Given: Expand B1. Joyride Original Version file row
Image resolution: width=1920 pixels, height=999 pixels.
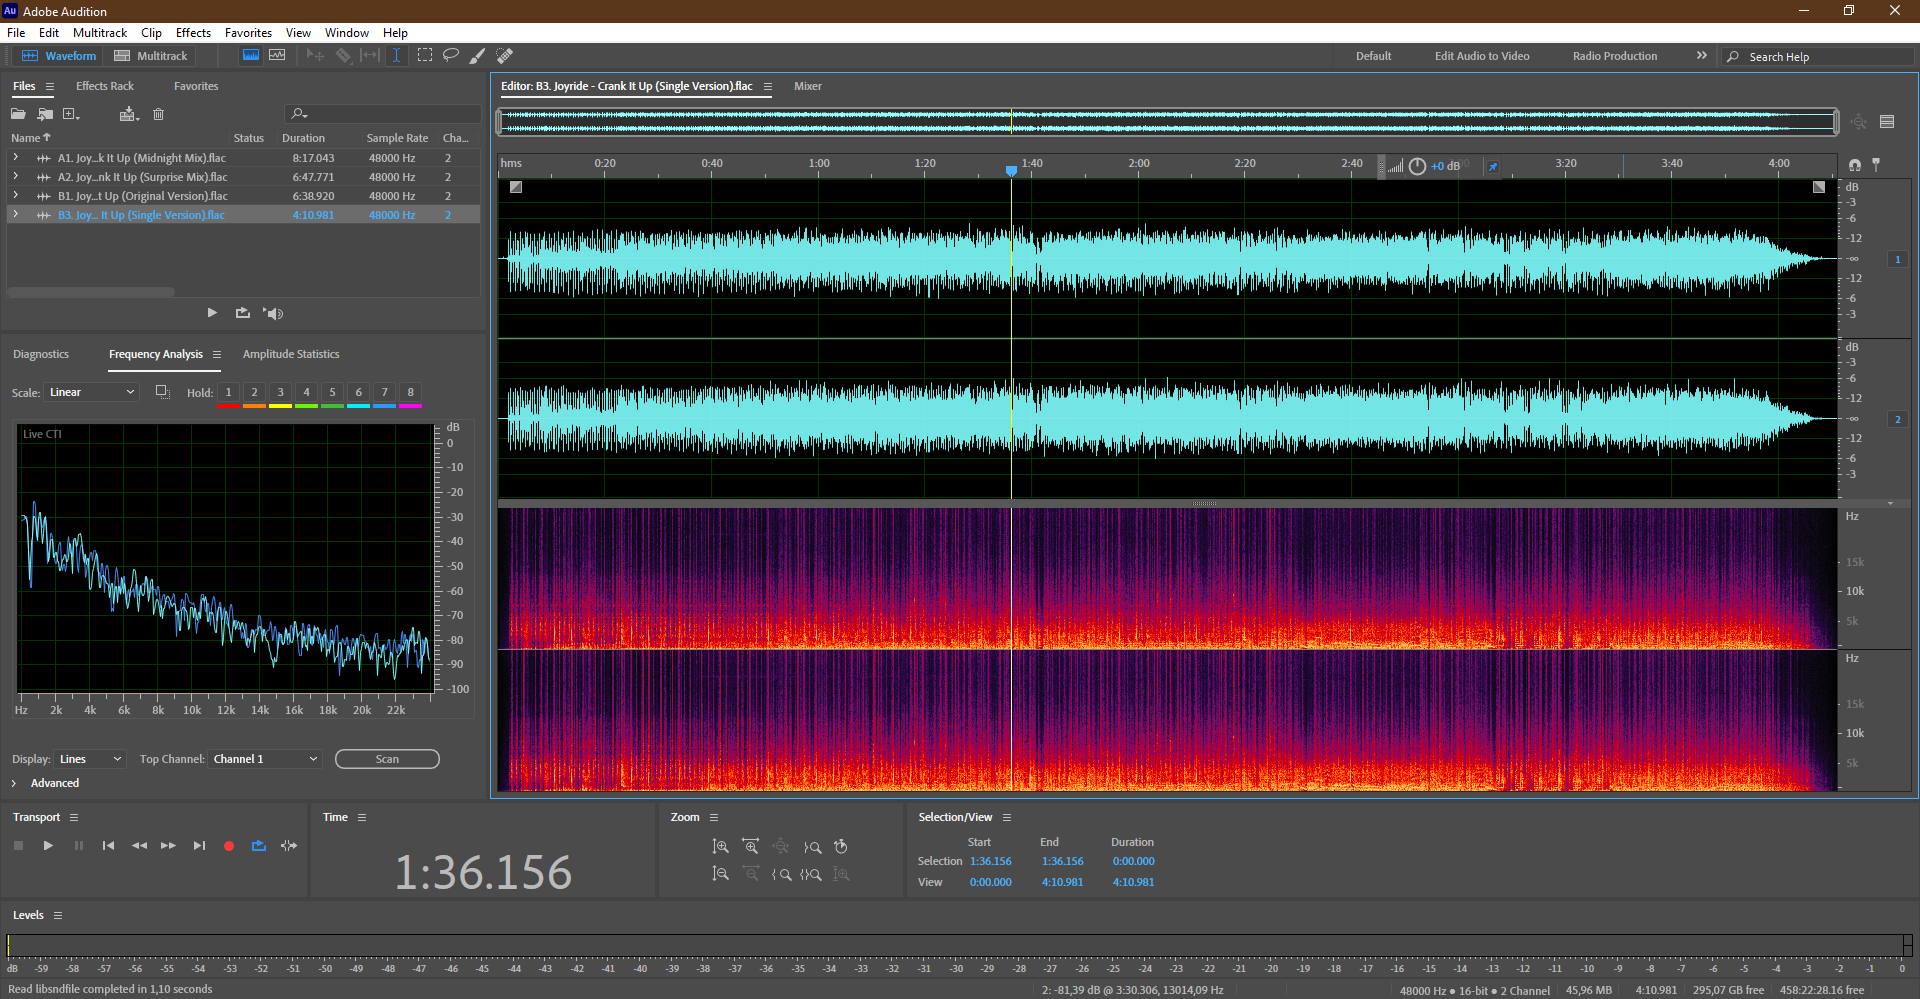Looking at the screenshot, I should click(15, 195).
